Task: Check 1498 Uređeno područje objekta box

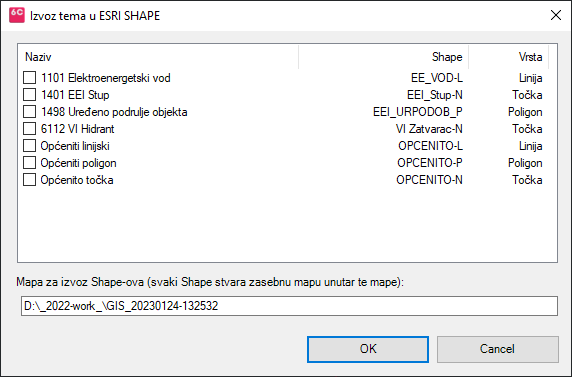Action: (30, 112)
